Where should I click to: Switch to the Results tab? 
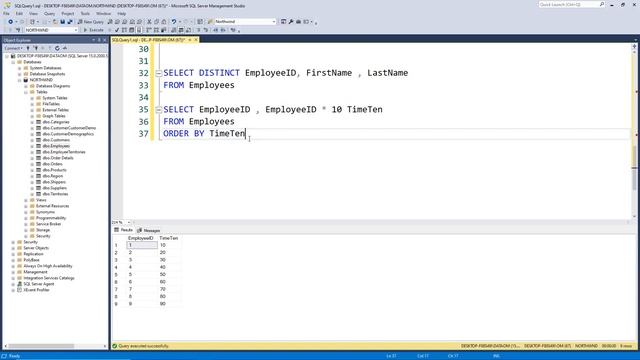(124, 230)
